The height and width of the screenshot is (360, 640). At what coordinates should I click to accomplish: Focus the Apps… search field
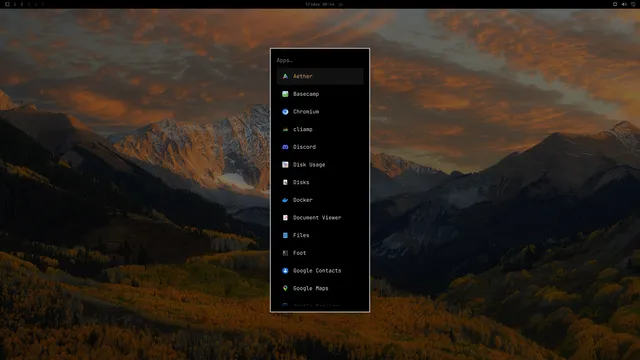click(320, 60)
